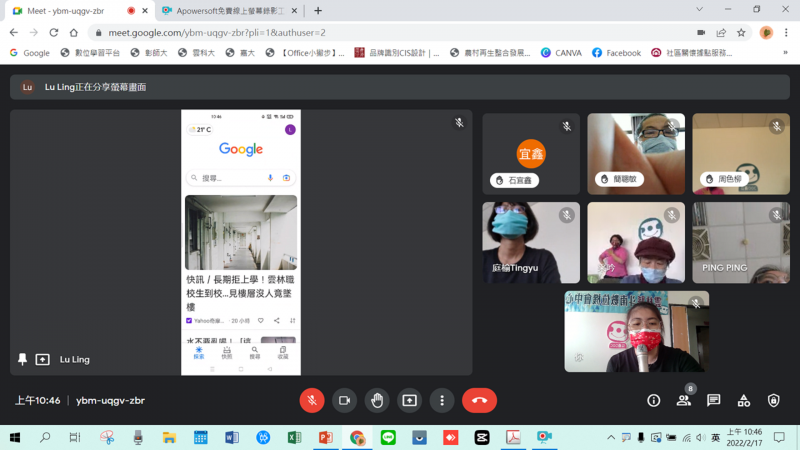Open PowerPoint from the taskbar
Screen dimensions: 800x450
(x=326, y=437)
